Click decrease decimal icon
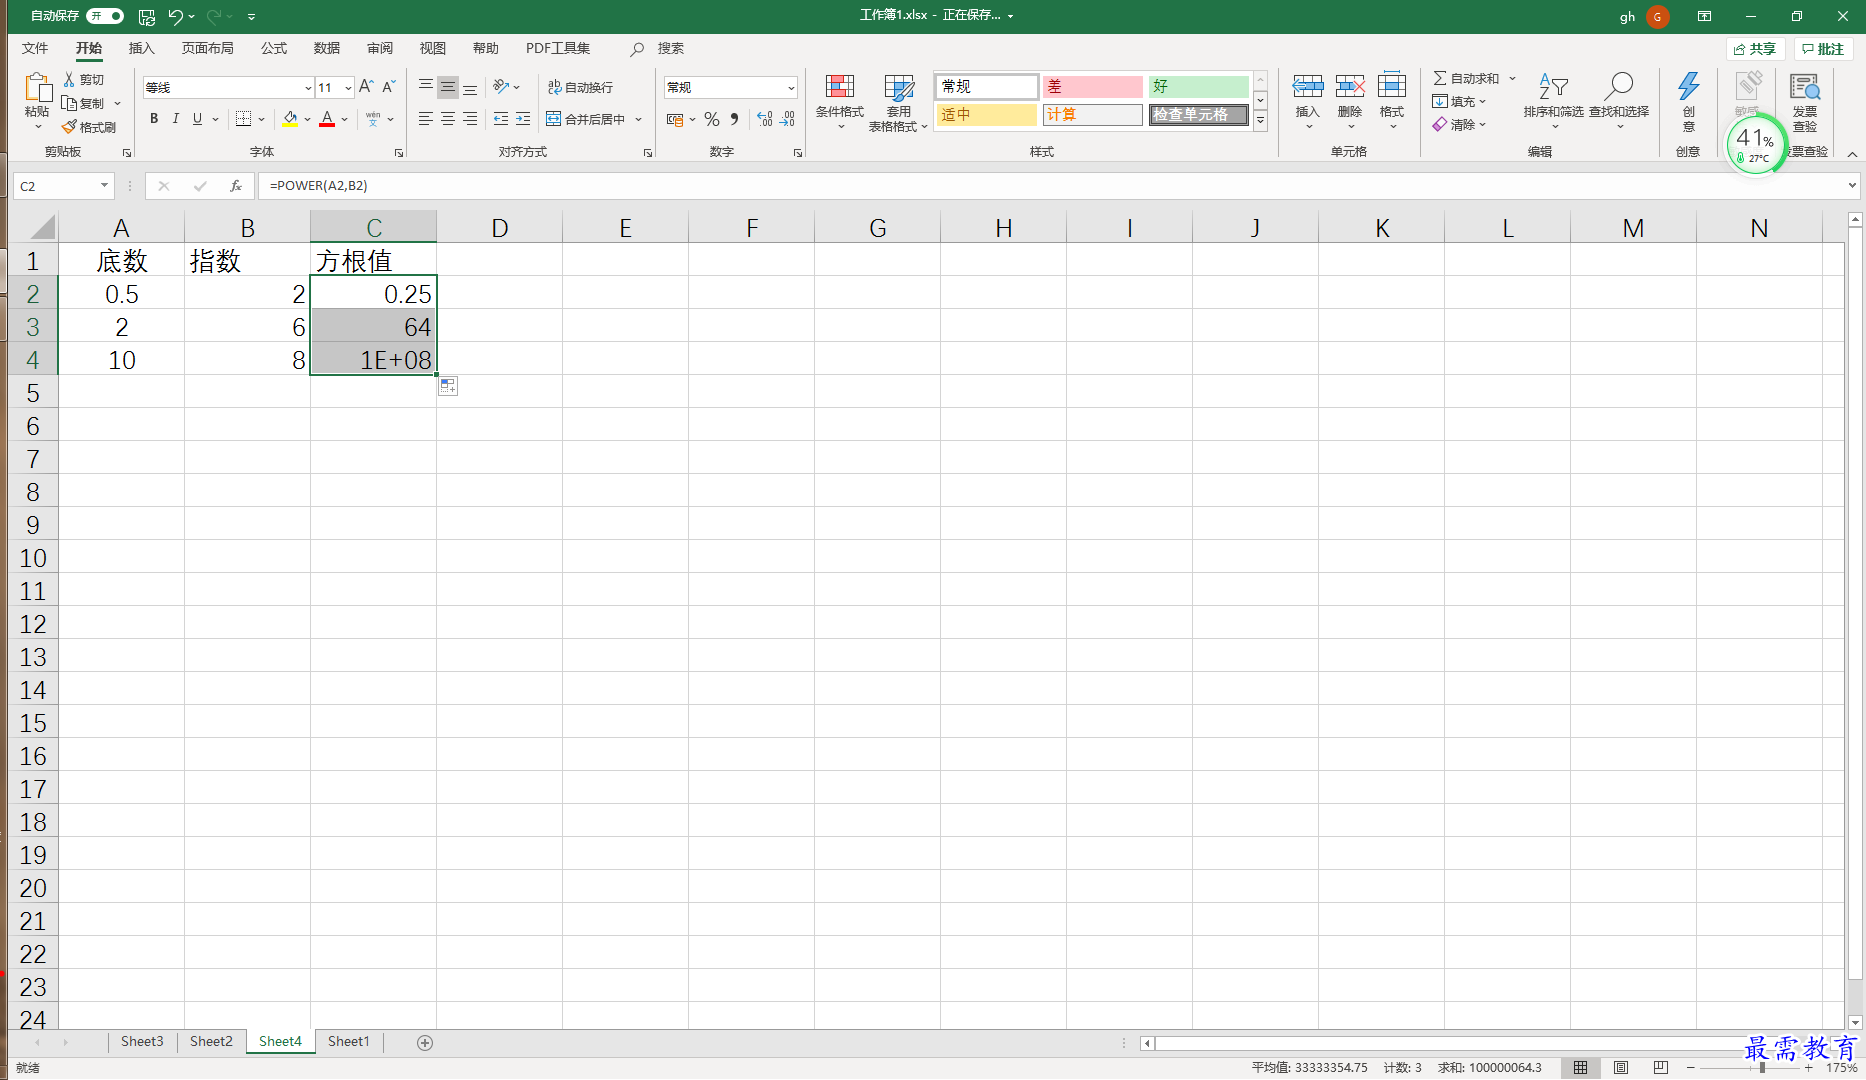The width and height of the screenshot is (1866, 1080). (787, 119)
